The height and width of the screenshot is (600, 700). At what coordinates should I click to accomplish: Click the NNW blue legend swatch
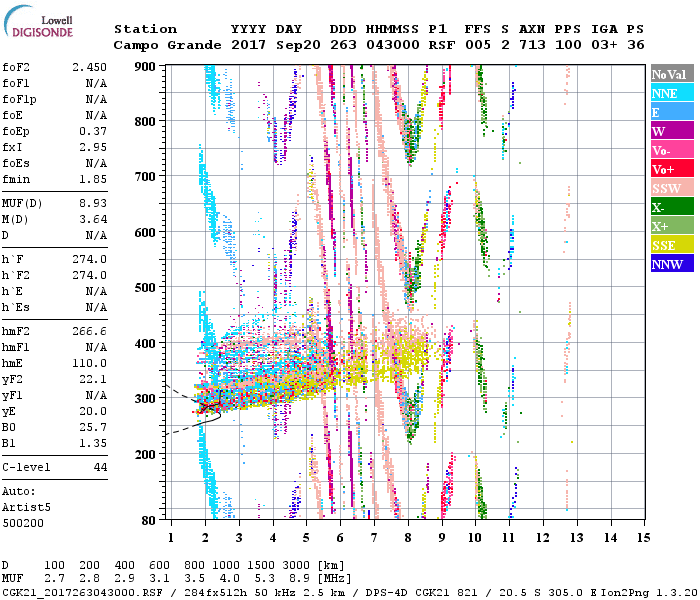coord(669,265)
